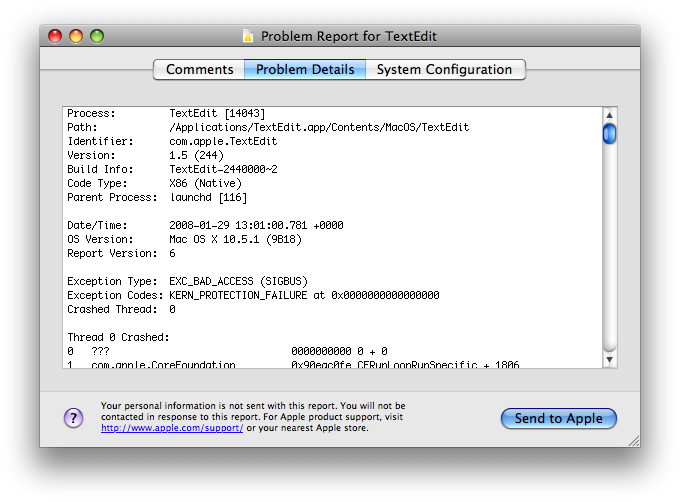Open the System Configuration tab
Screen dimensions: 680x502
pyautogui.click(x=445, y=70)
